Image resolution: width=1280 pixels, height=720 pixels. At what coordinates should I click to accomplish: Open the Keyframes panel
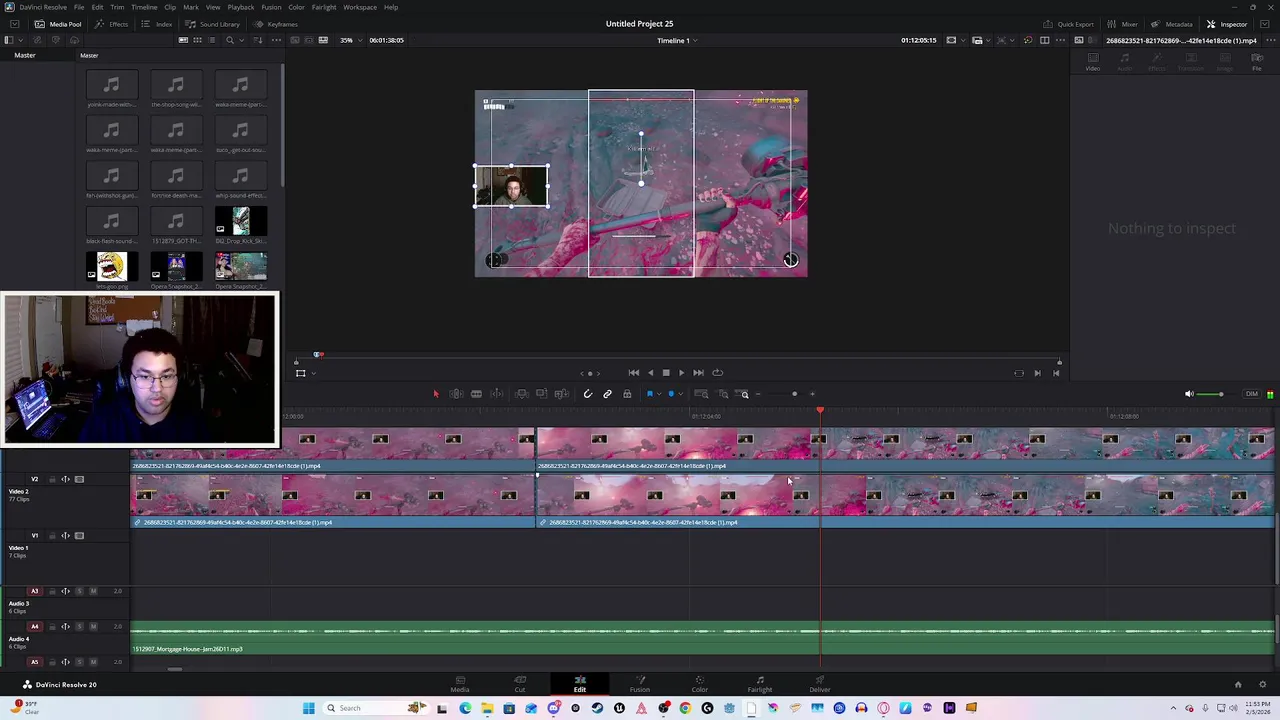point(276,24)
